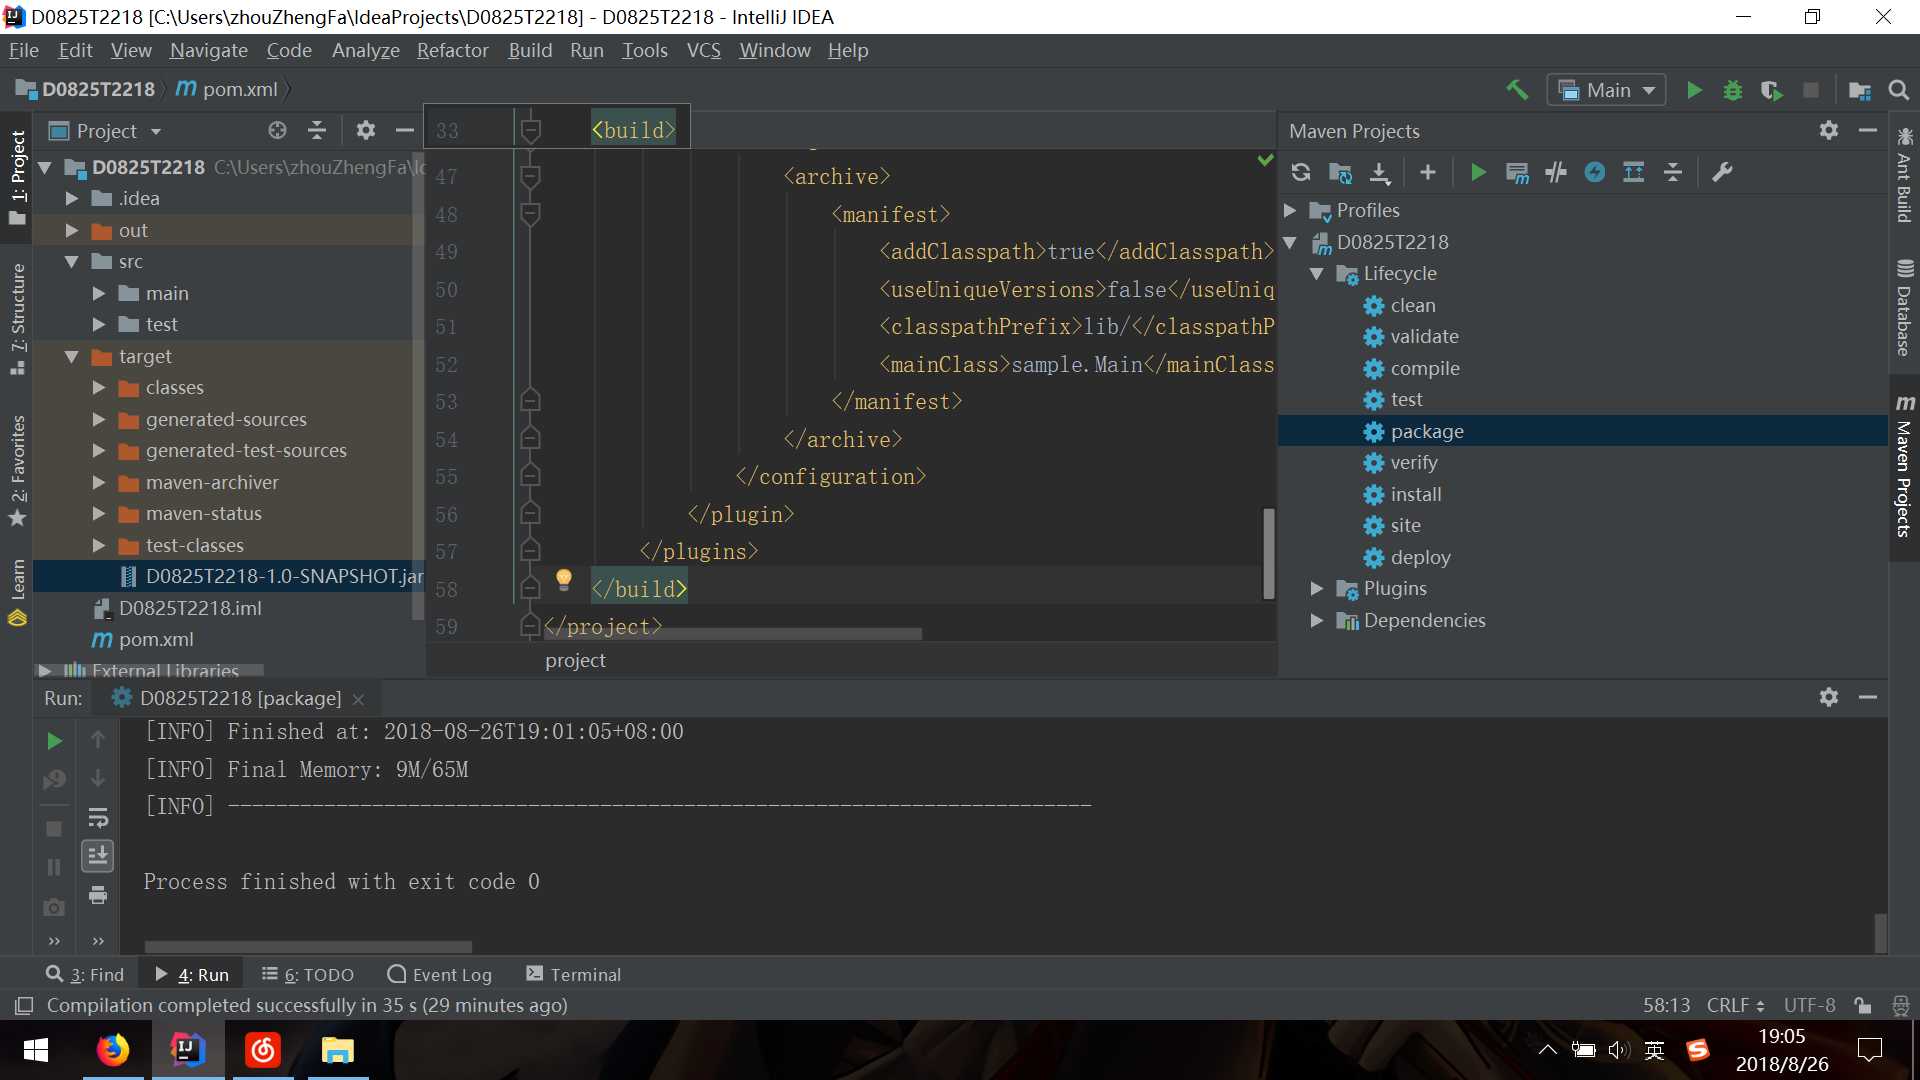The width and height of the screenshot is (1920, 1080).
Task: Open the Analyze menu
Action: coord(365,50)
